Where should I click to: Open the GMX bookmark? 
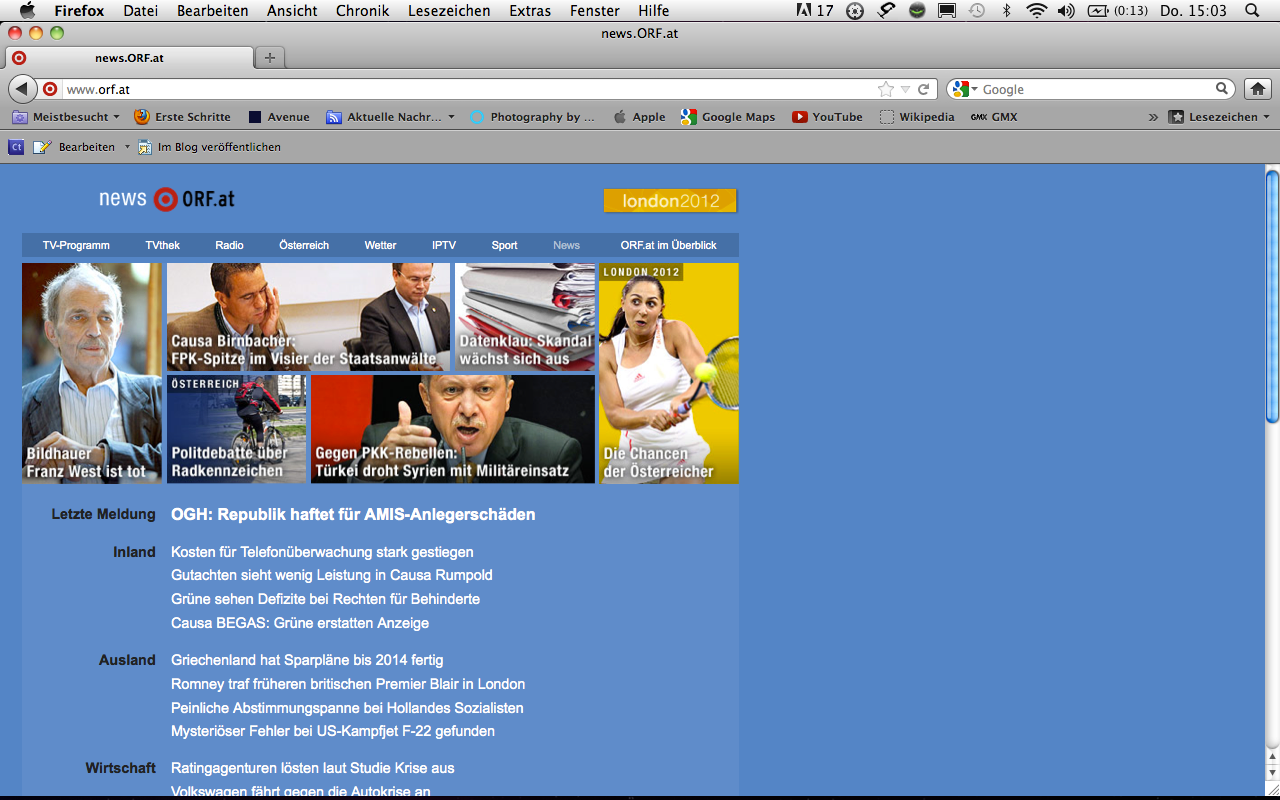[x=994, y=117]
